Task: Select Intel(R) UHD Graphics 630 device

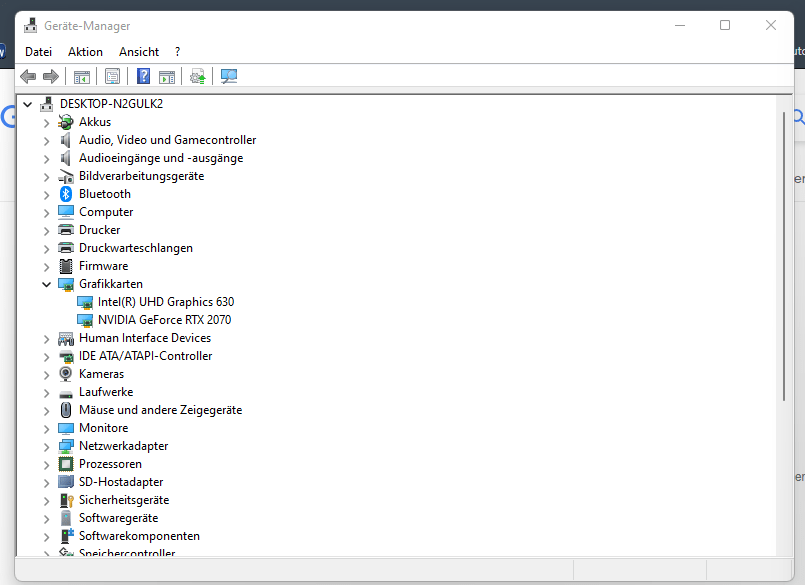Action: [166, 302]
